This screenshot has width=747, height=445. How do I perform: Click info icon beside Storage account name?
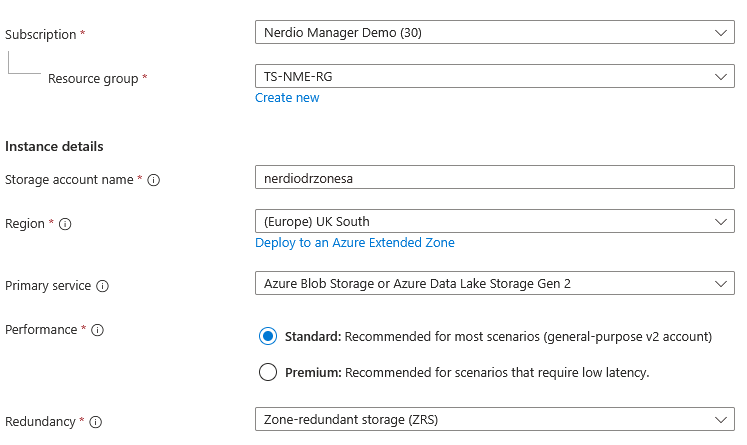[154, 180]
